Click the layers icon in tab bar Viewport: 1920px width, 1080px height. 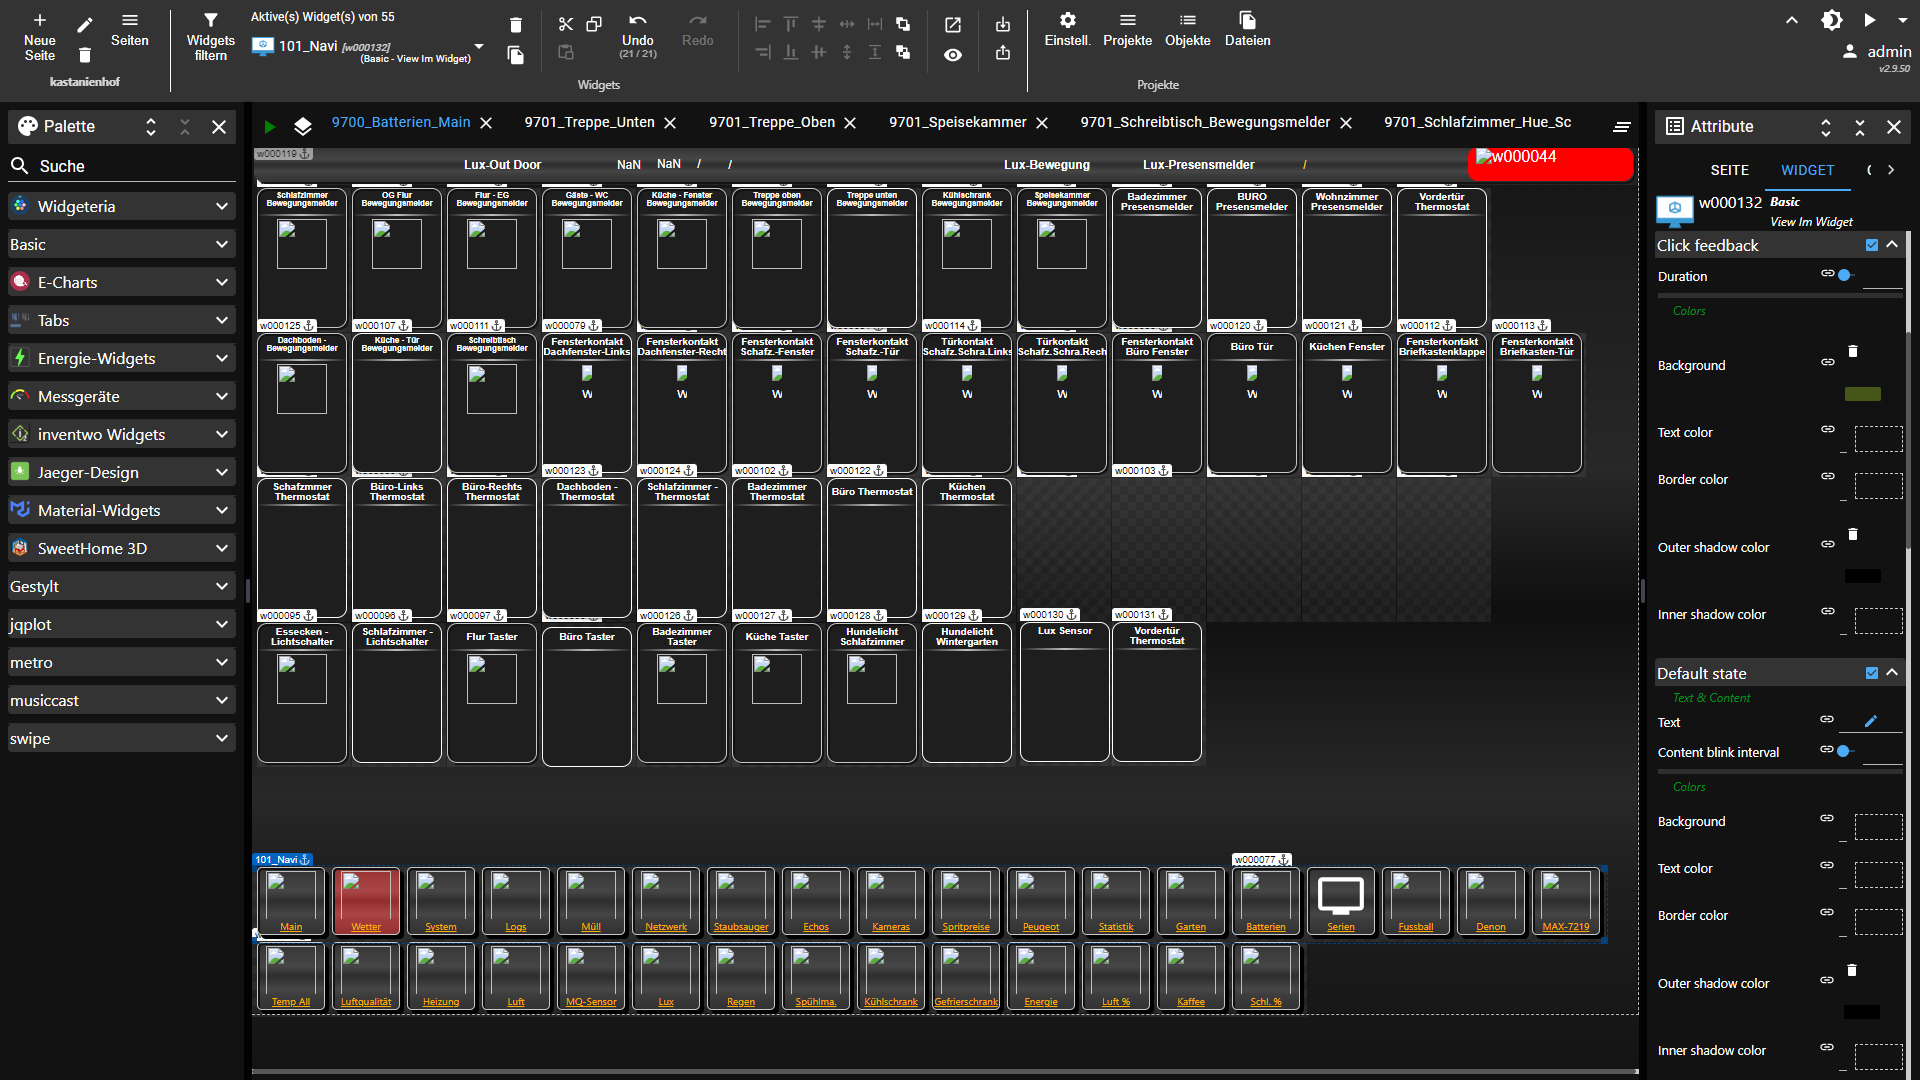[x=303, y=126]
